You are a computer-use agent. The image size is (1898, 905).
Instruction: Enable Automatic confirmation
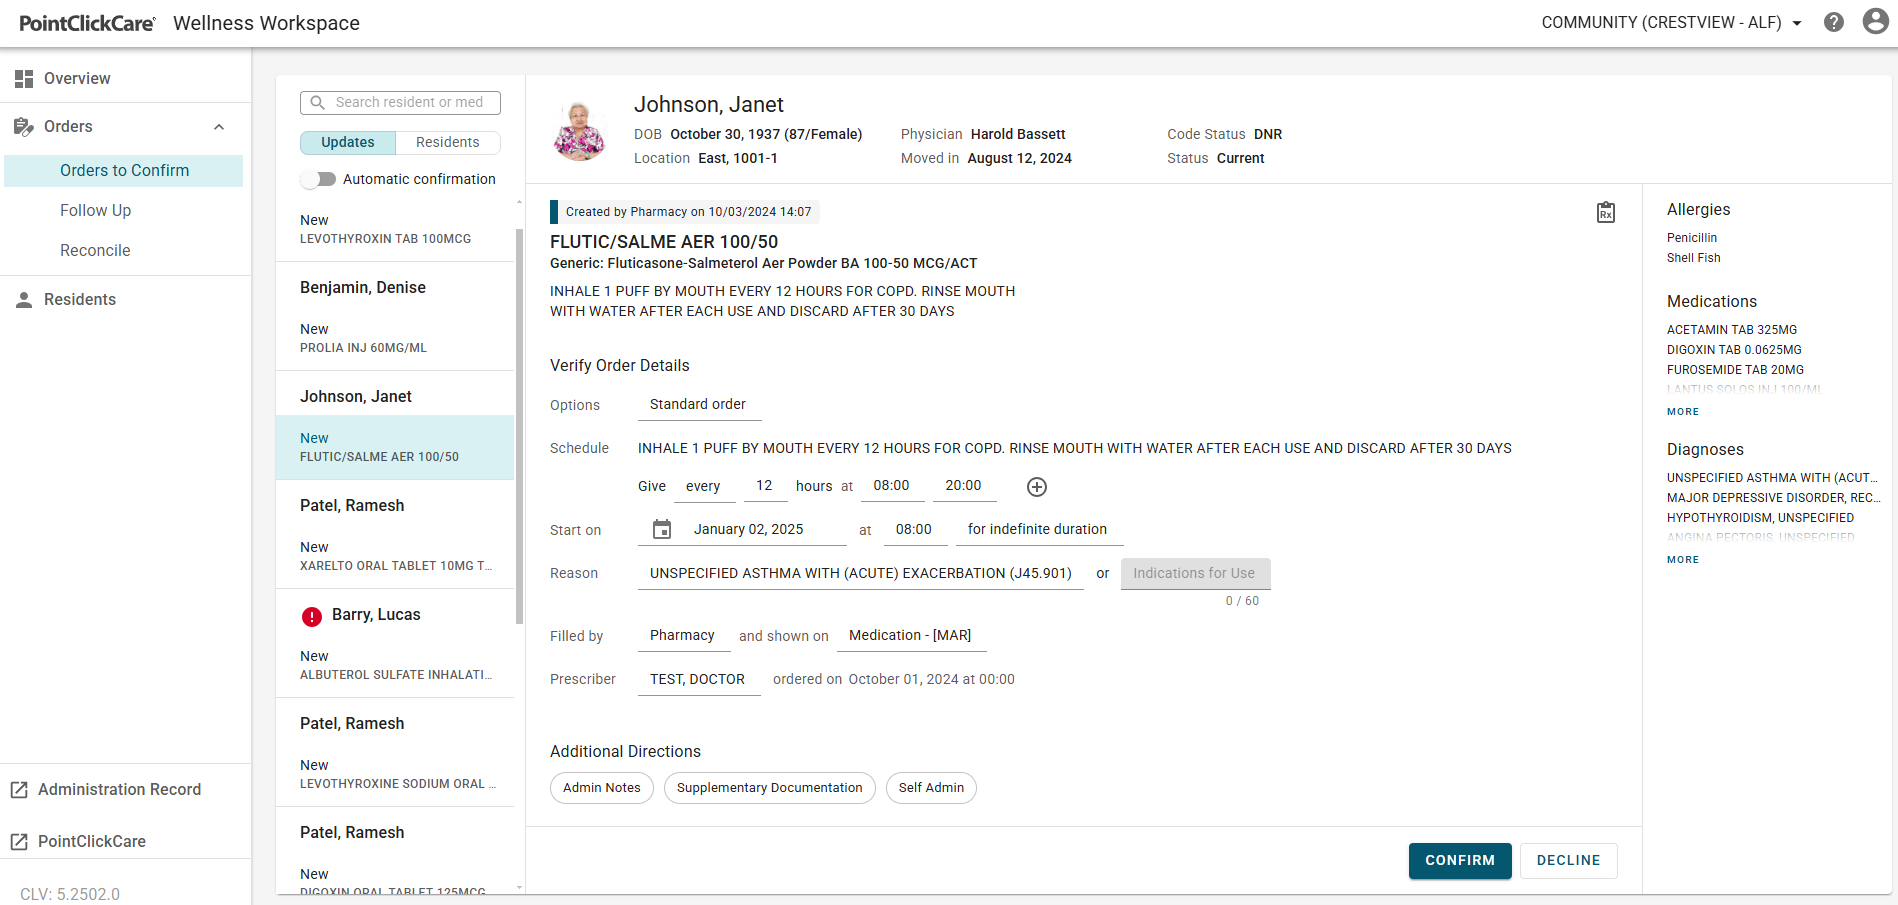(317, 178)
